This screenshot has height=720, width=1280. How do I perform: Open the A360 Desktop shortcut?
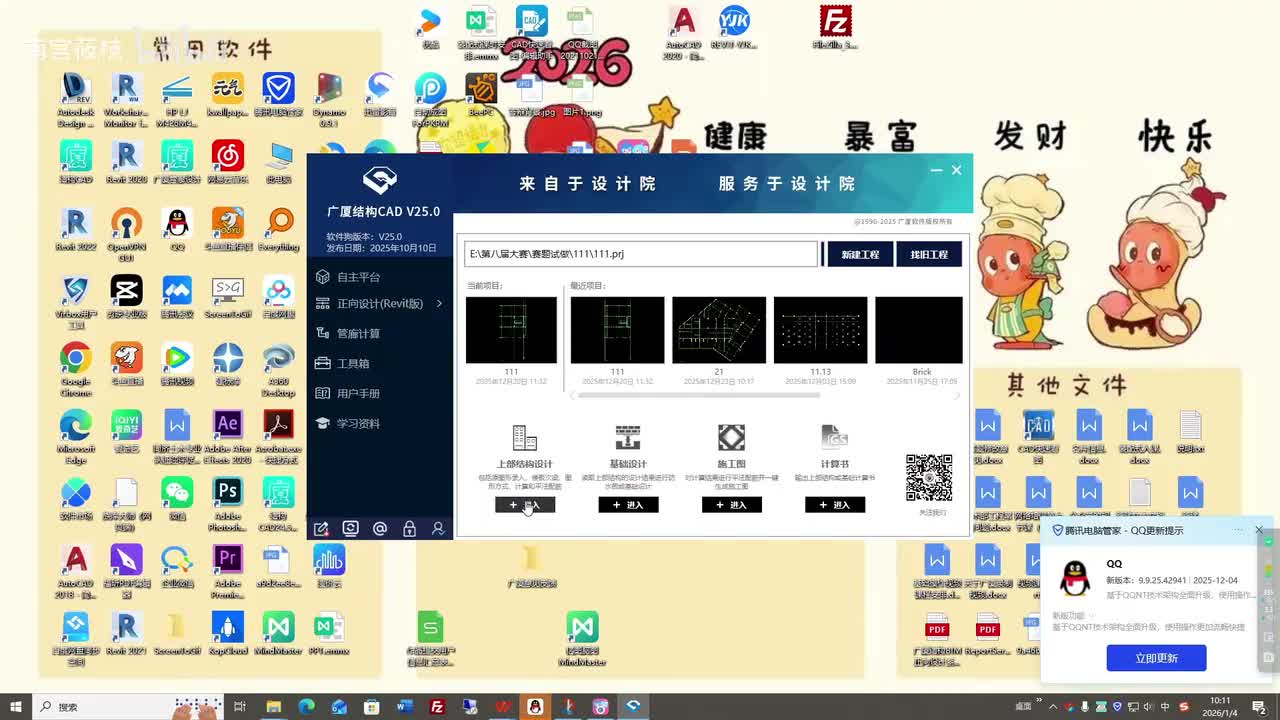point(279,369)
